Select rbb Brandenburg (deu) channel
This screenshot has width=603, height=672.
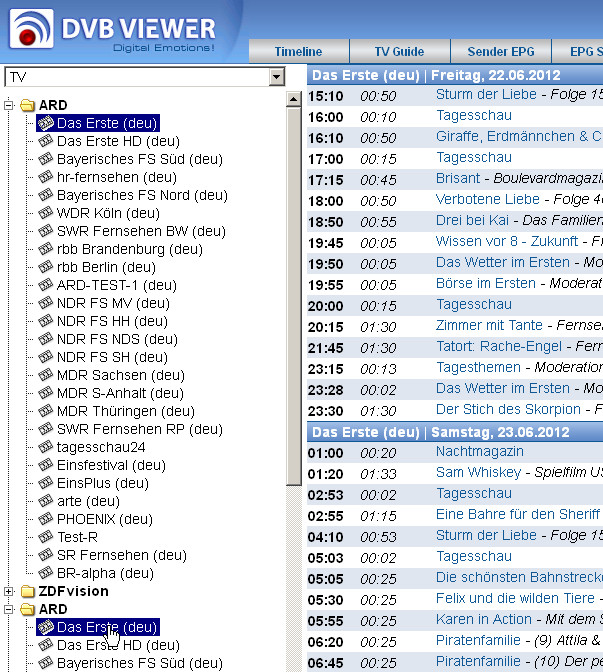click(x=130, y=249)
